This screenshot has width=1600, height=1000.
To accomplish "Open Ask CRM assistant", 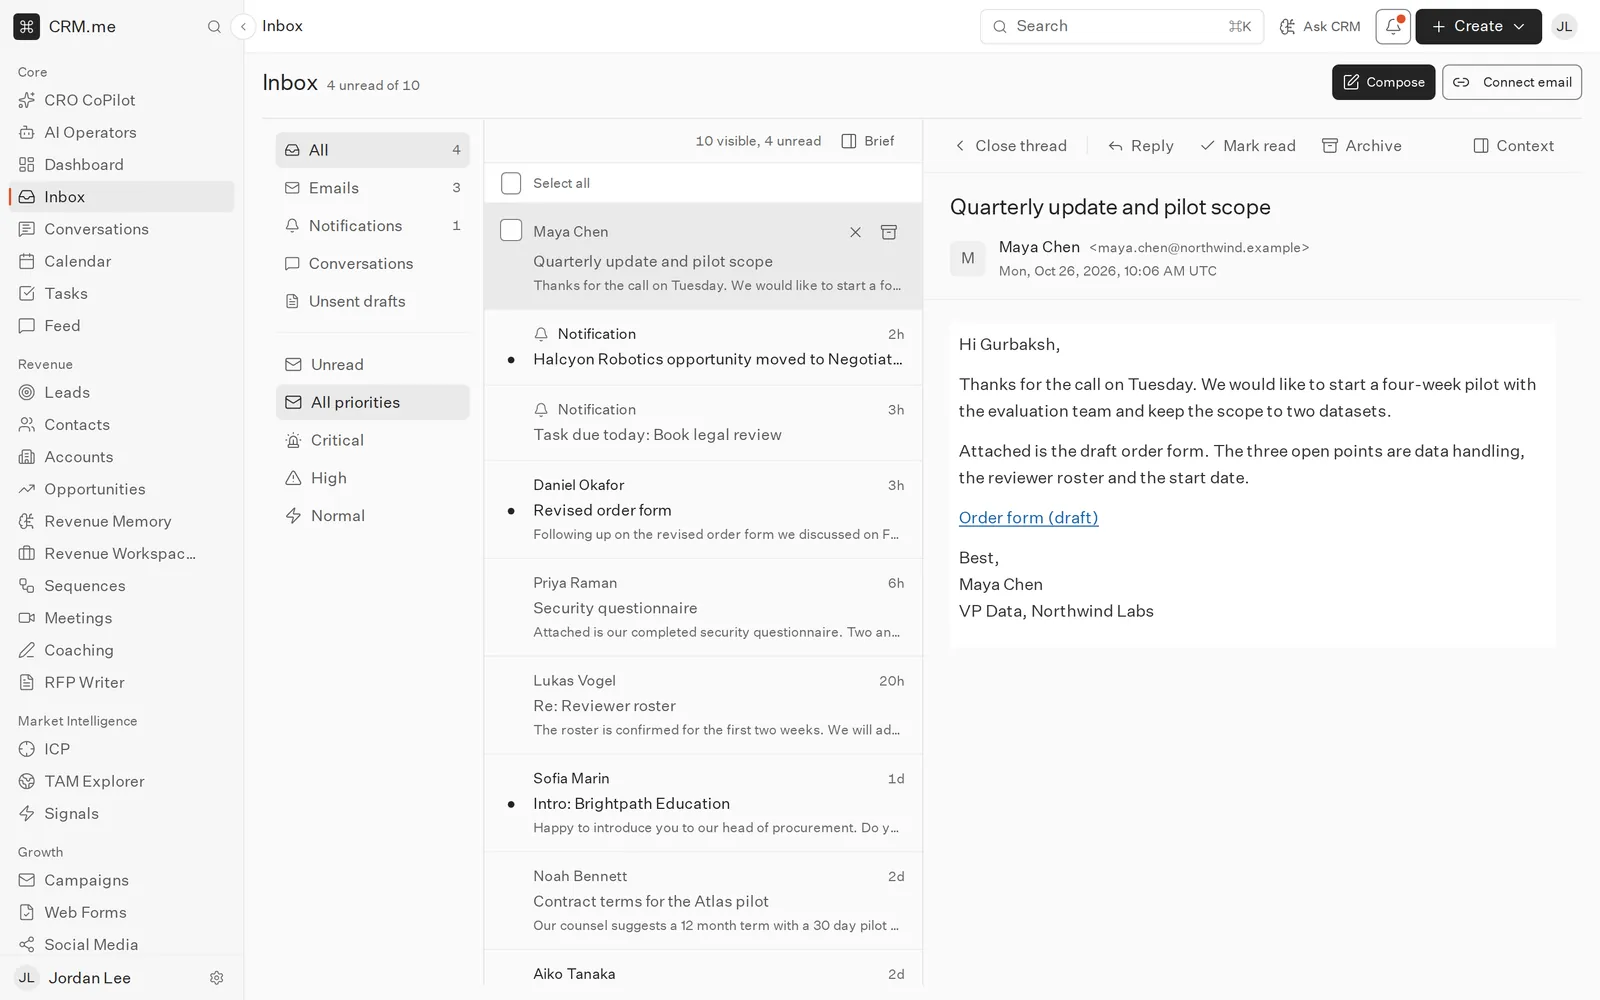I will point(1320,27).
